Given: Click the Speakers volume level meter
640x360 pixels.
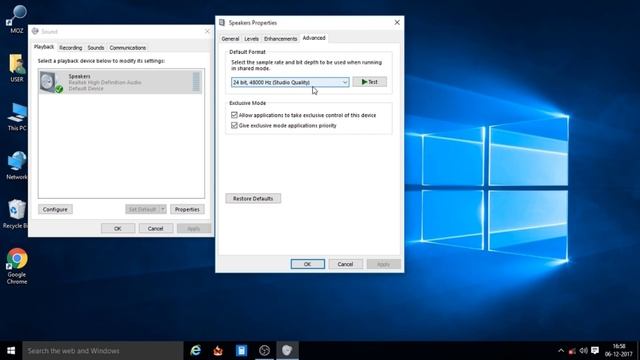Looking at the screenshot, I should 196,82.
